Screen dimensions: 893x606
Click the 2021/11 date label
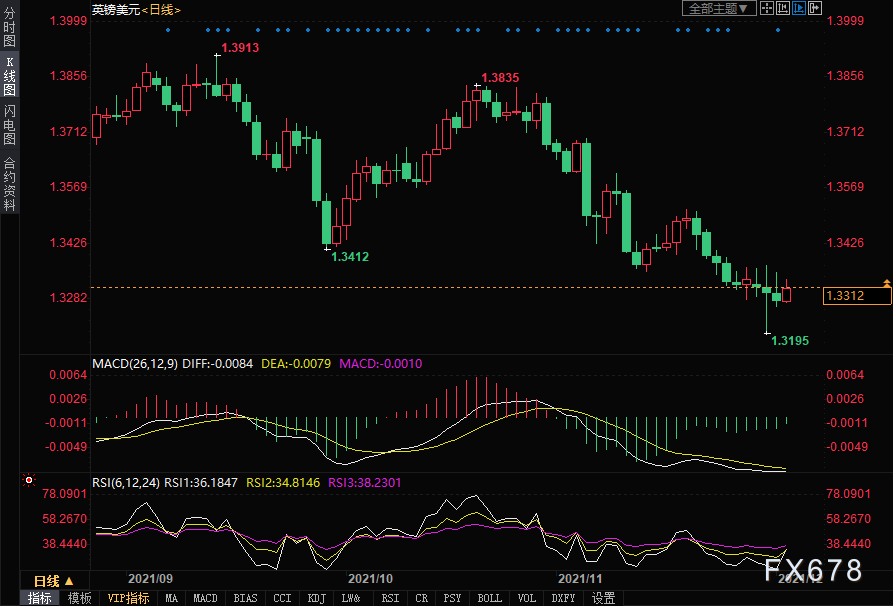click(x=580, y=579)
